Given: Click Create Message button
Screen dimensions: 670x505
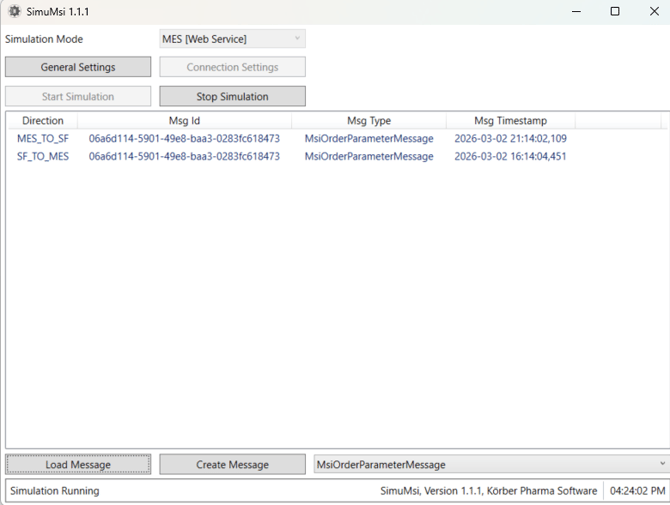Looking at the screenshot, I should pos(232,465).
